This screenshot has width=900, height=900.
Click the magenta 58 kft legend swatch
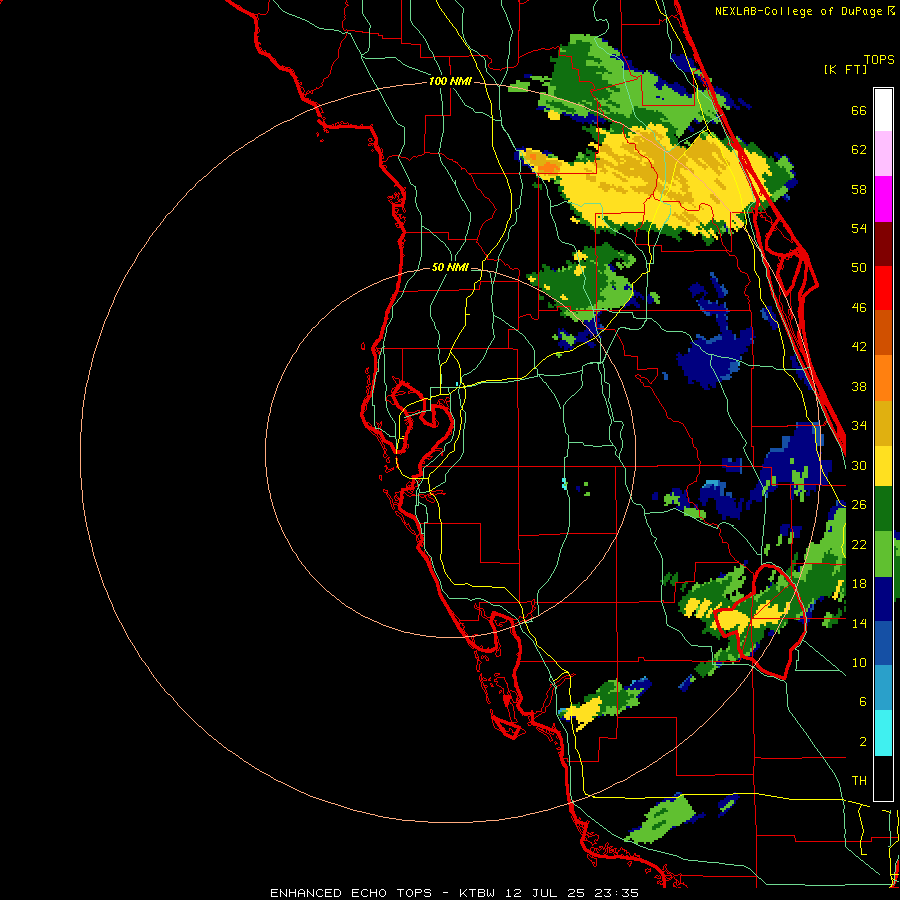pyautogui.click(x=883, y=199)
